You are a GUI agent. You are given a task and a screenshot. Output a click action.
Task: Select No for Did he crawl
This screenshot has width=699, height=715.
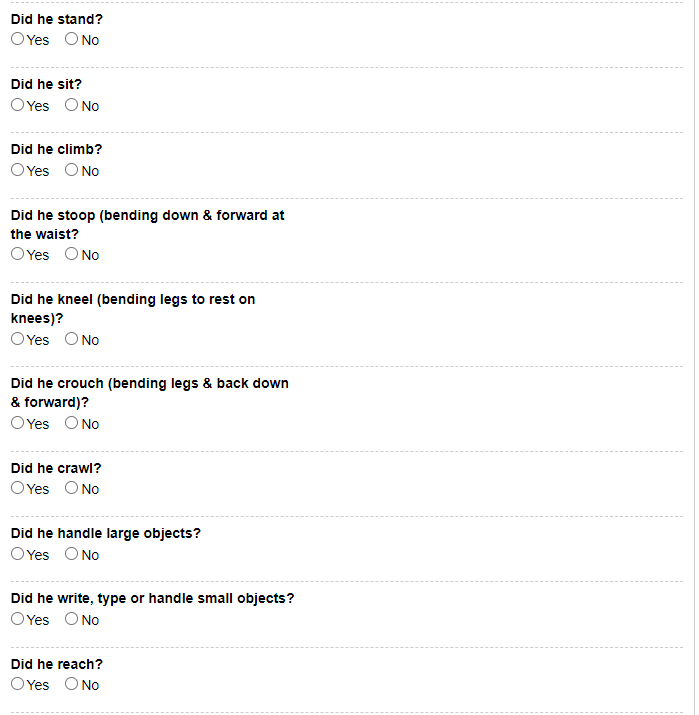tap(72, 488)
